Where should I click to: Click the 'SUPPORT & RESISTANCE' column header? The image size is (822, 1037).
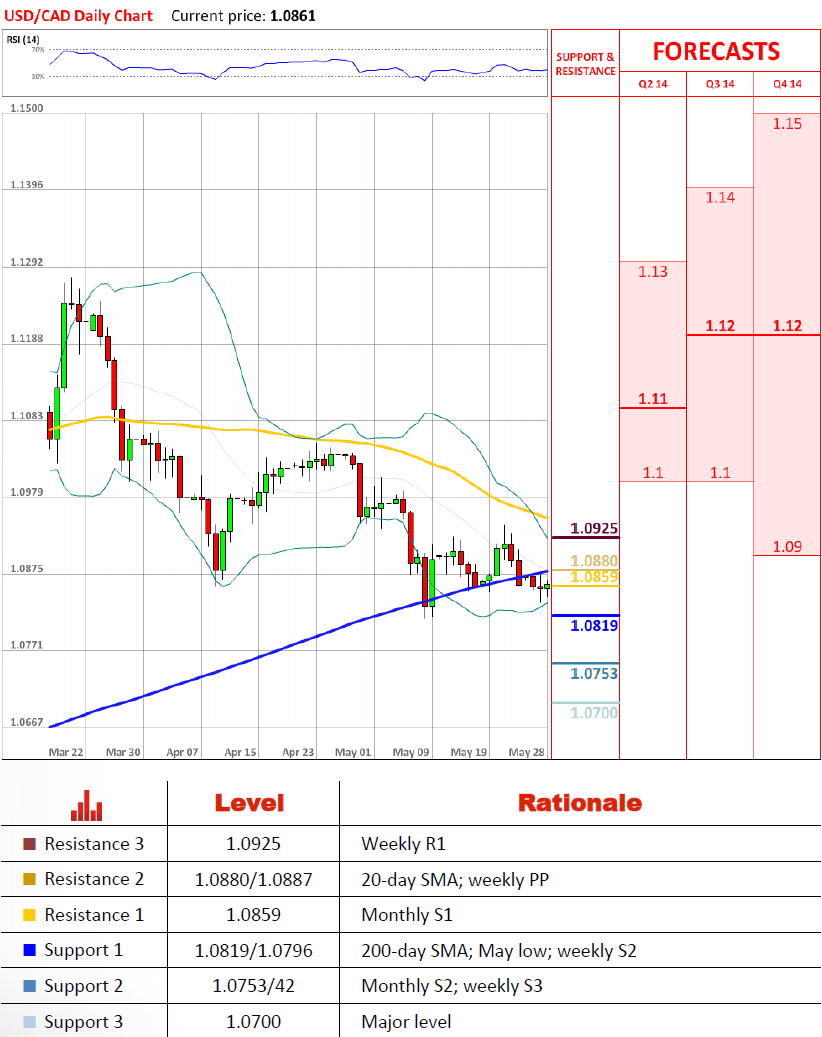[x=585, y=64]
